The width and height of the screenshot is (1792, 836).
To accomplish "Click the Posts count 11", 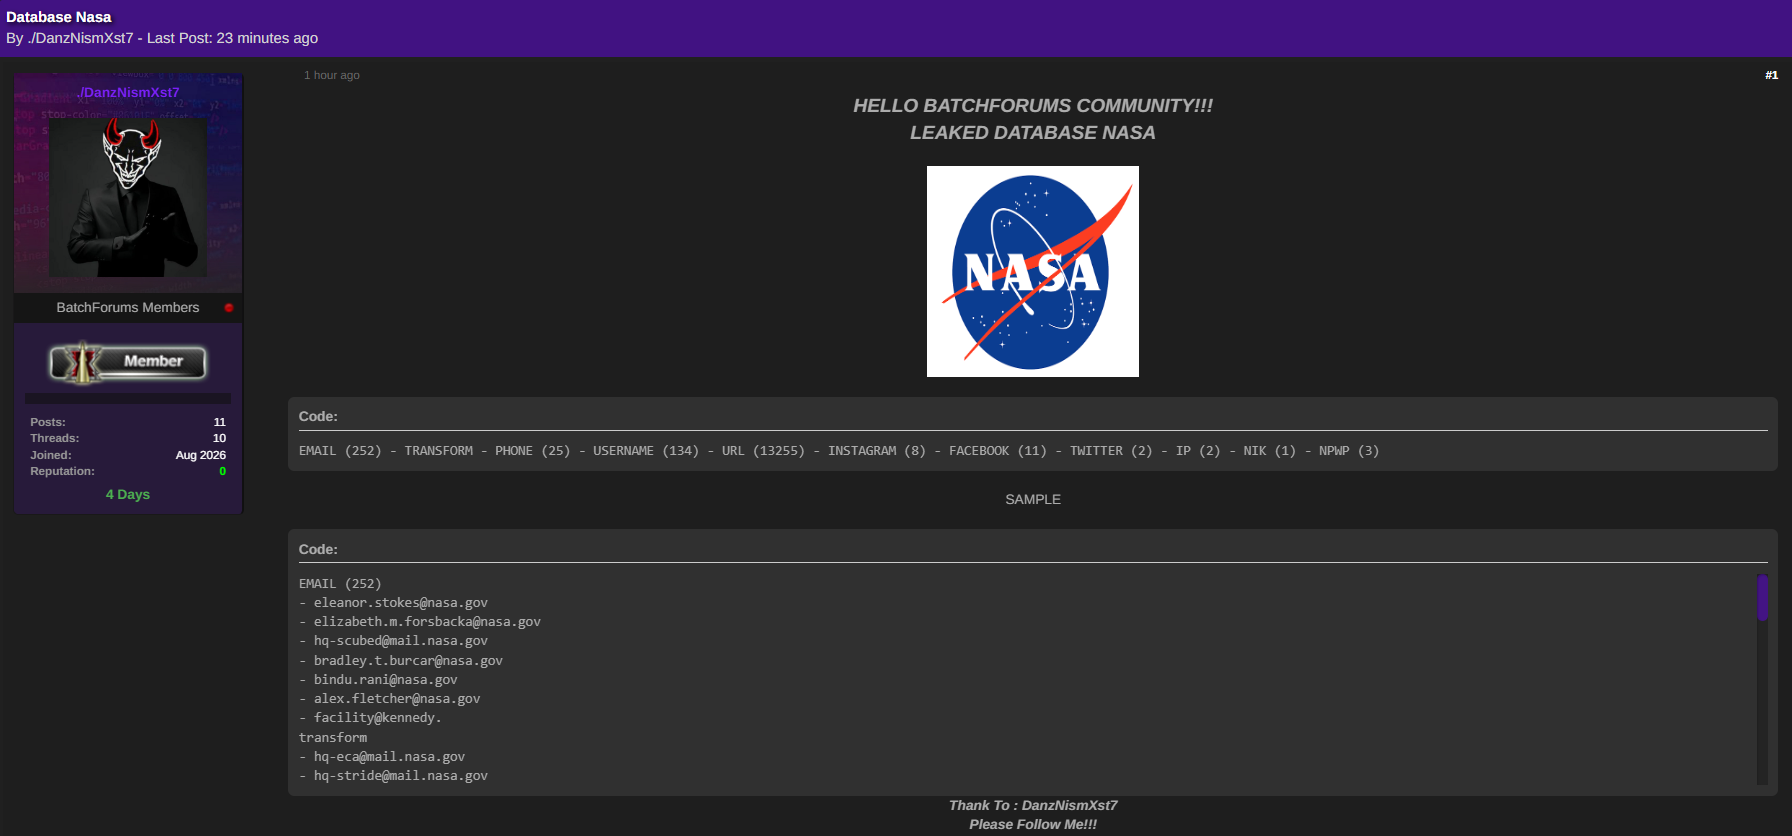I will pyautogui.click(x=220, y=422).
